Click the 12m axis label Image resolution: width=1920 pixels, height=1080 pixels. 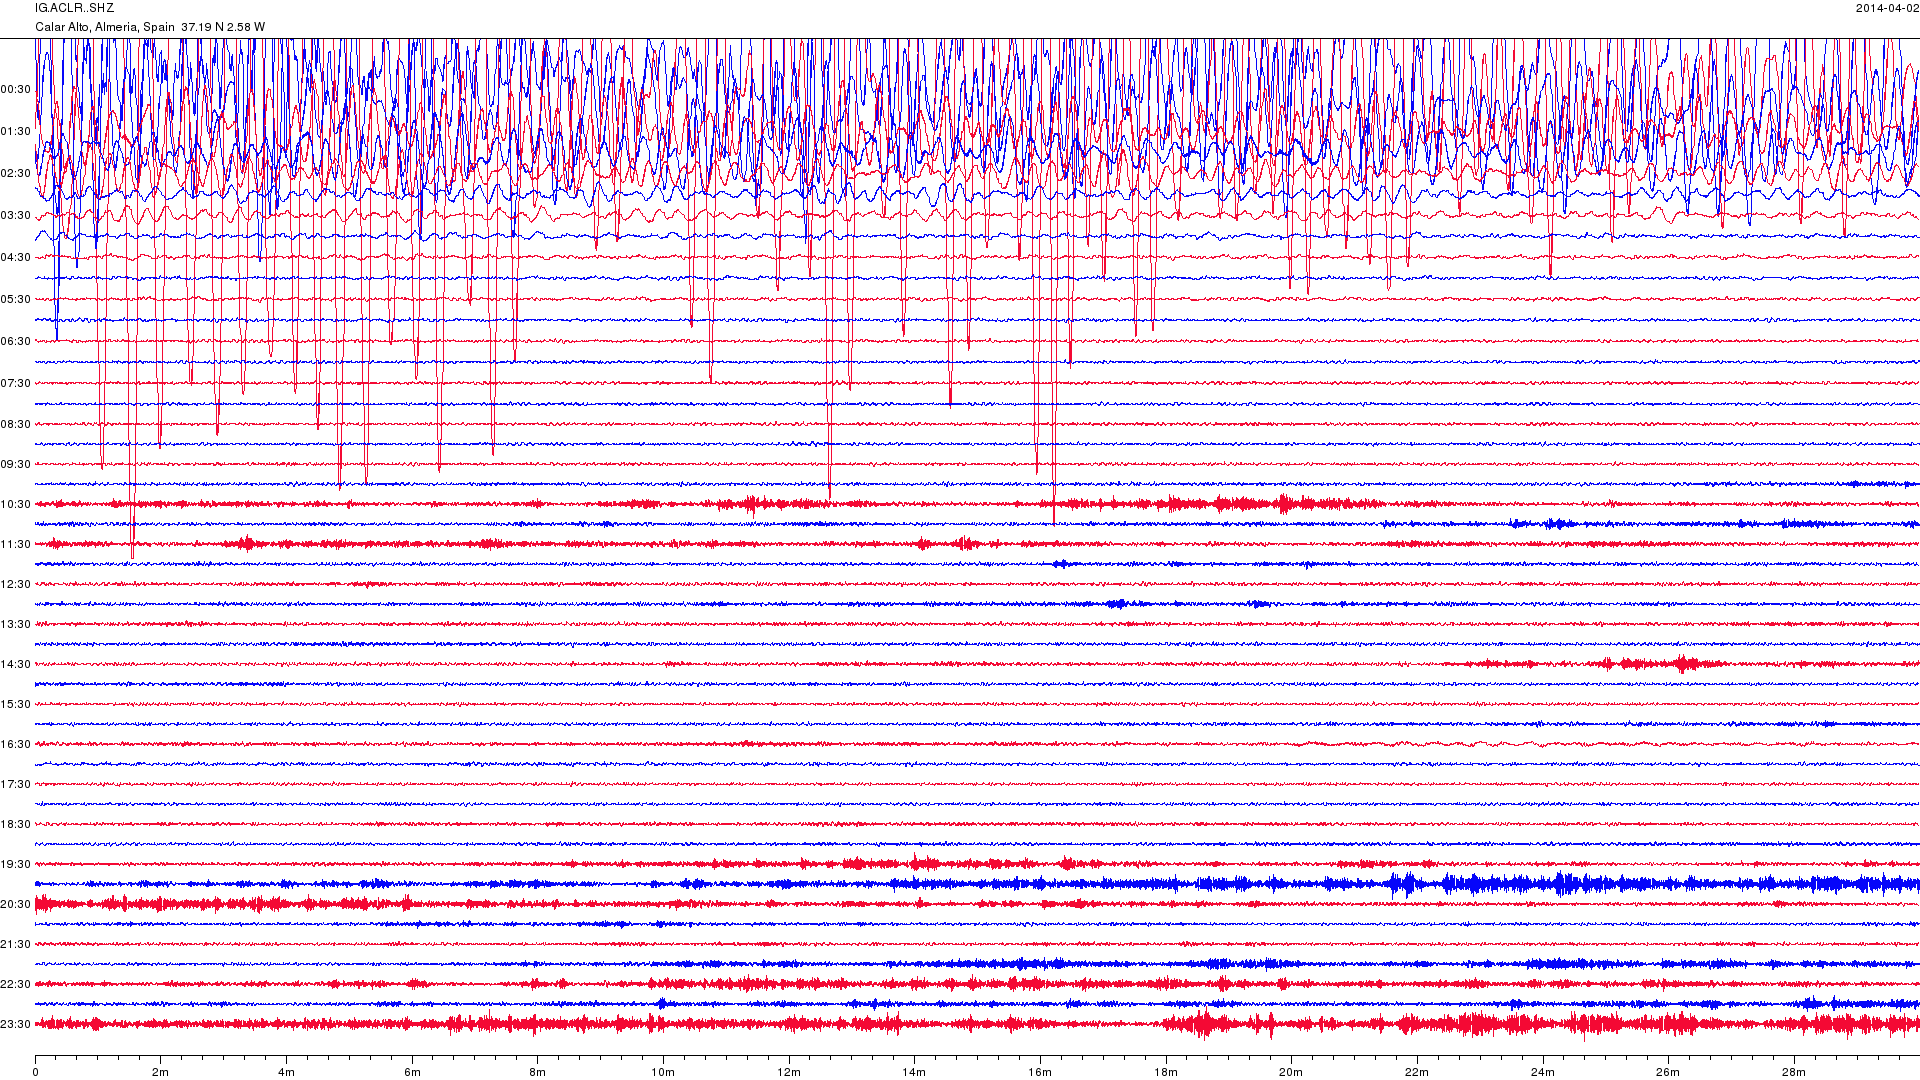[x=789, y=1073]
